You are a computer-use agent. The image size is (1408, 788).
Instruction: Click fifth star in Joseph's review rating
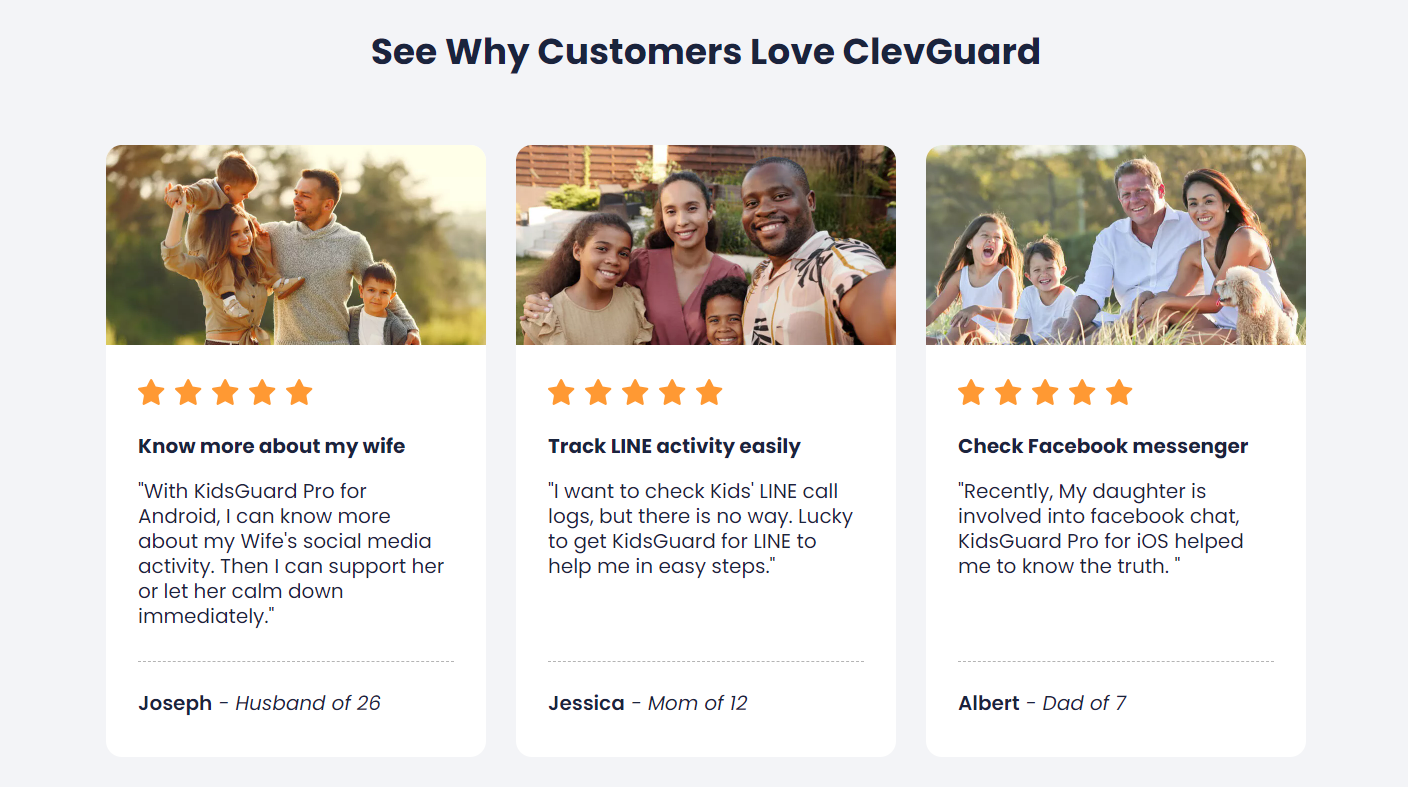tap(299, 393)
